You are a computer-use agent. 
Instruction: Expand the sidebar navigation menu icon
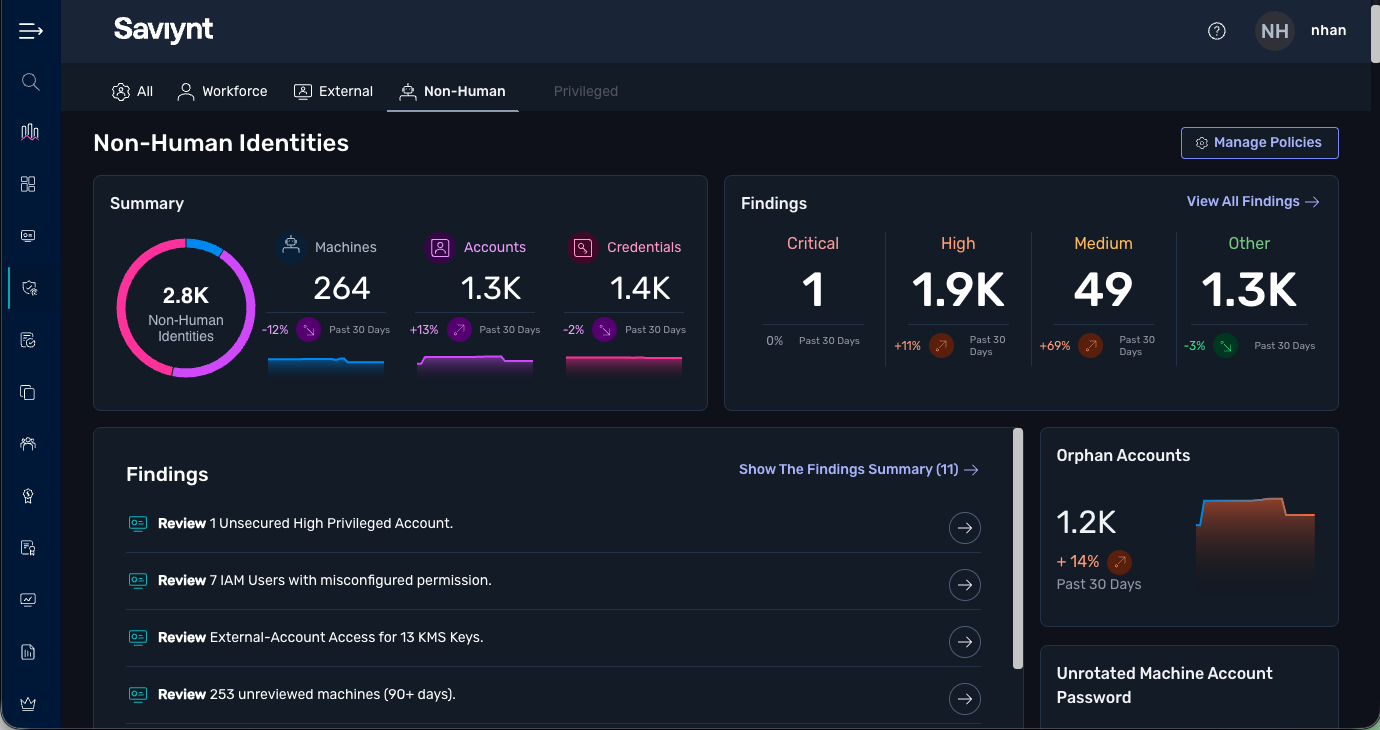[30, 31]
